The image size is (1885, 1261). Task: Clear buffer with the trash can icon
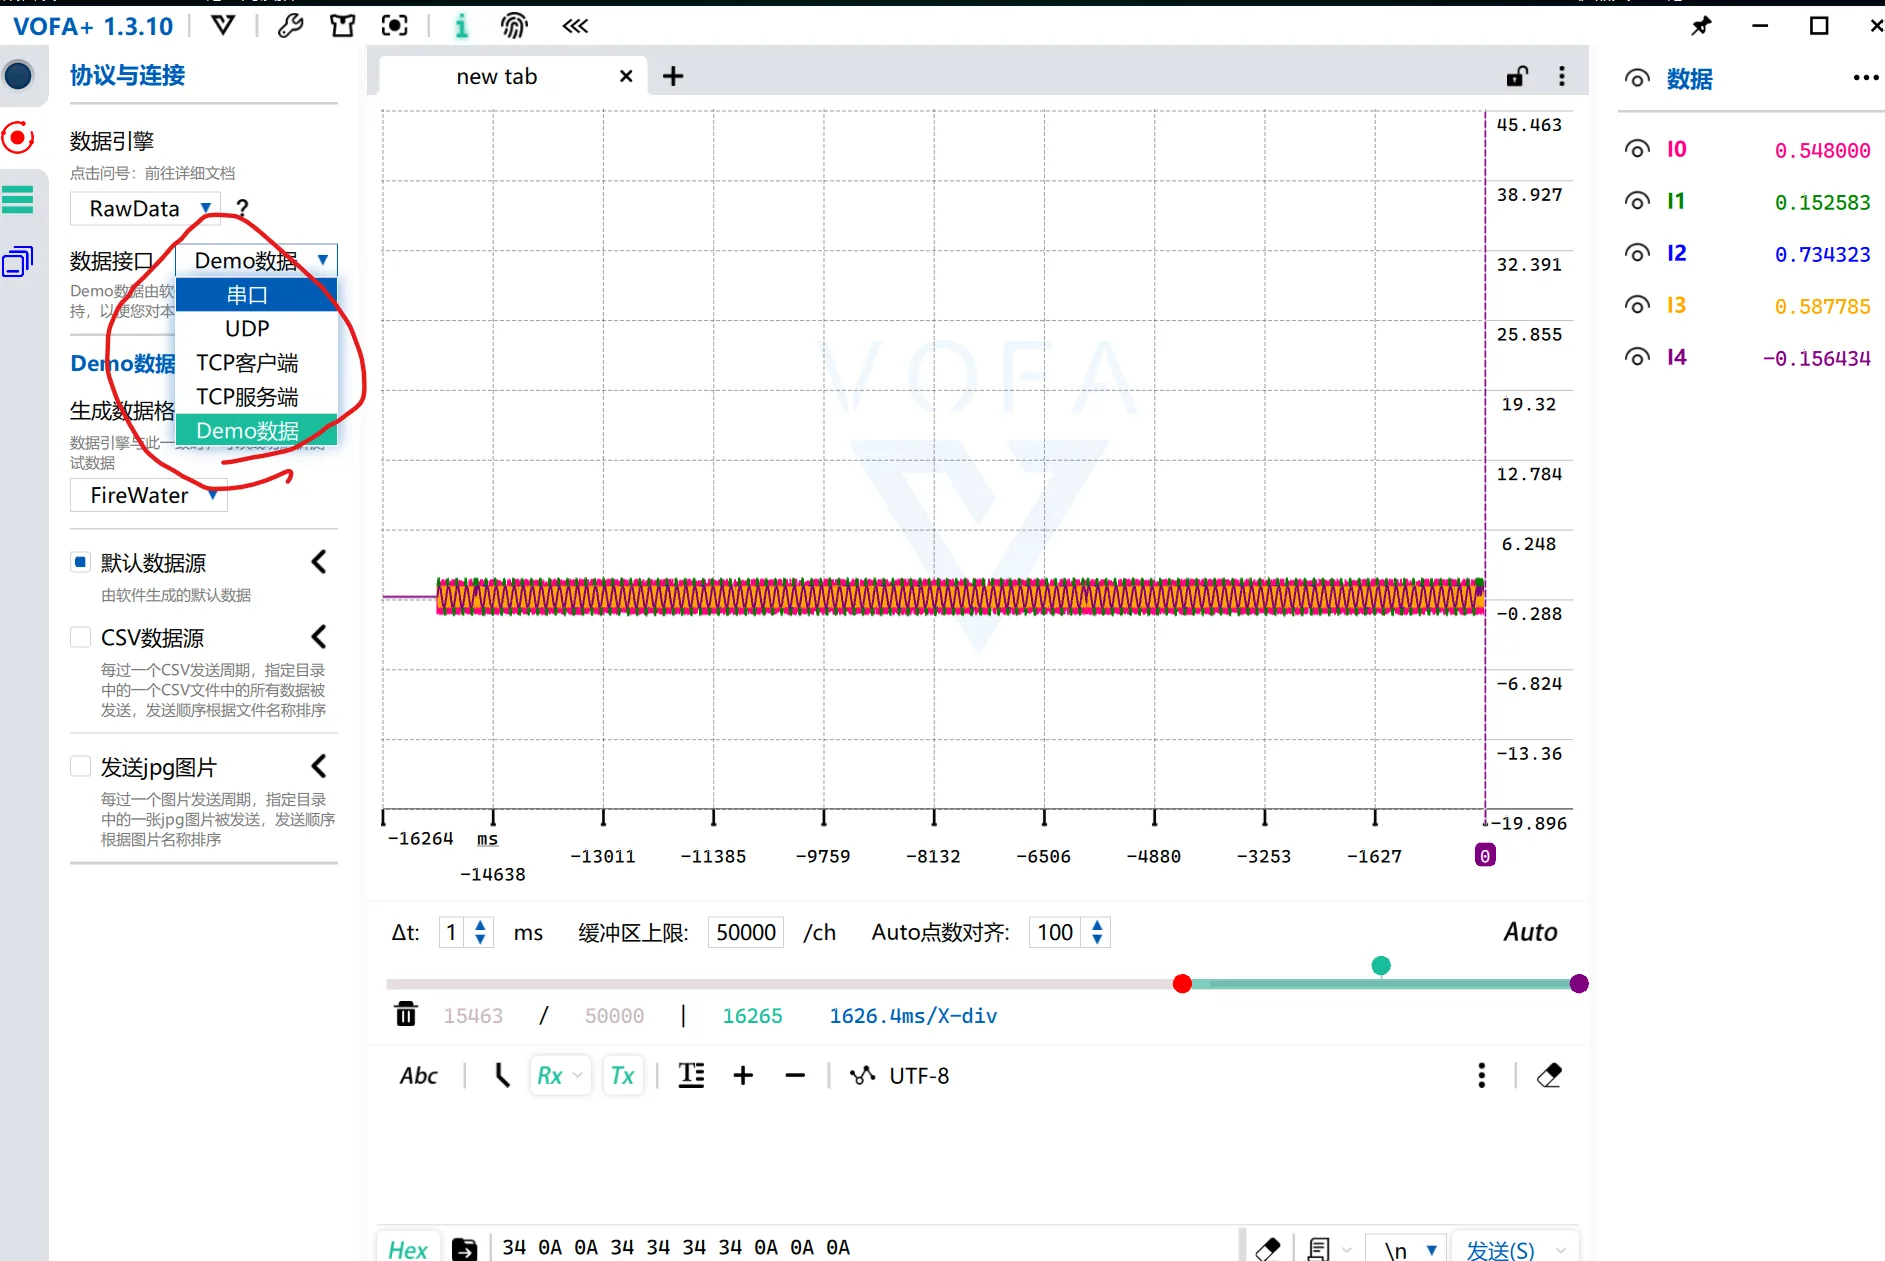tap(406, 1014)
